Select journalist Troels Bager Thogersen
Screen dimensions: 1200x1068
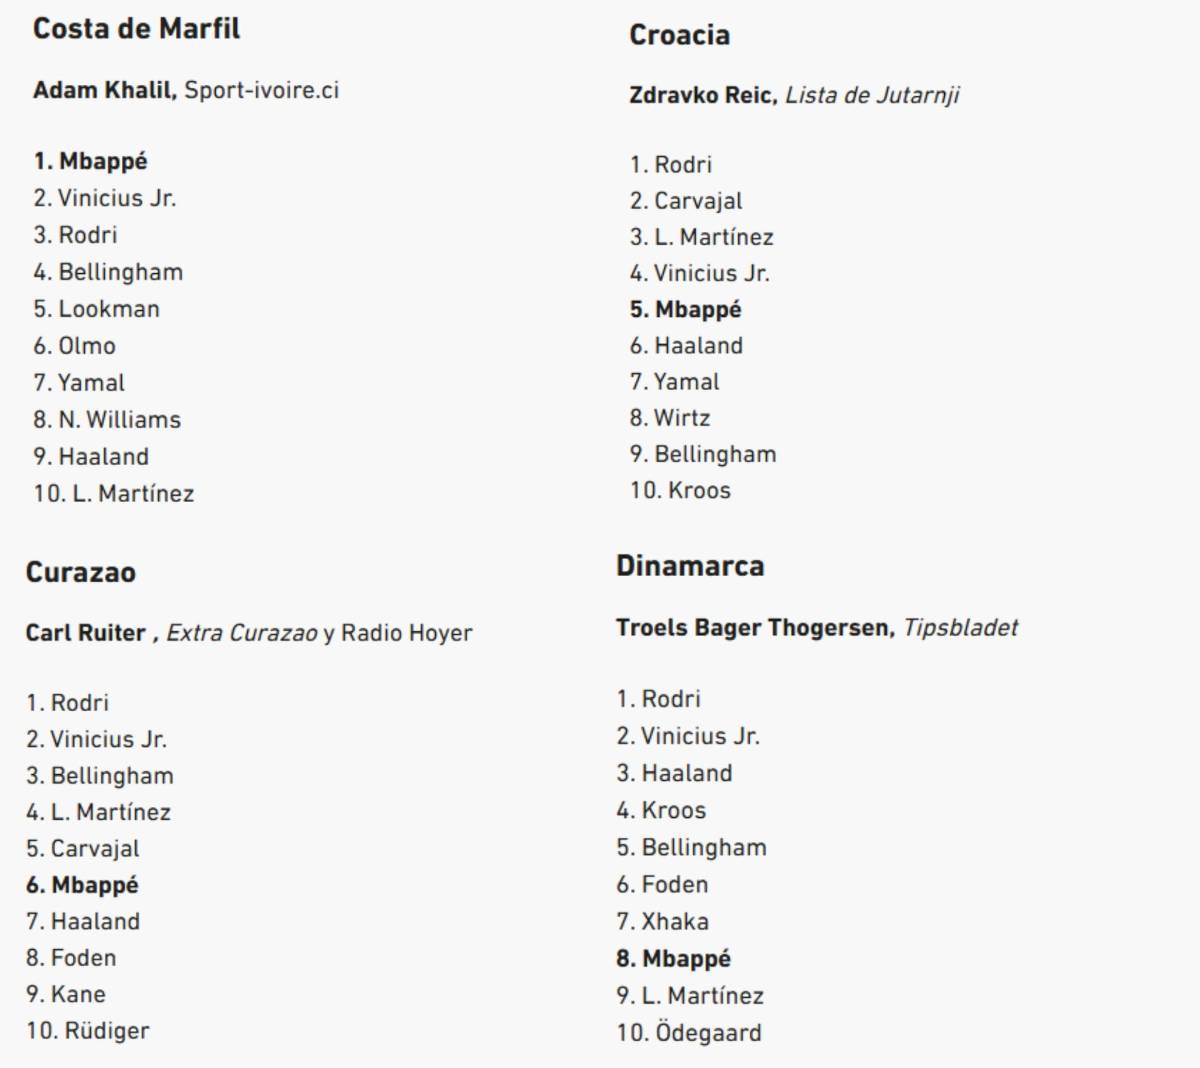754,628
